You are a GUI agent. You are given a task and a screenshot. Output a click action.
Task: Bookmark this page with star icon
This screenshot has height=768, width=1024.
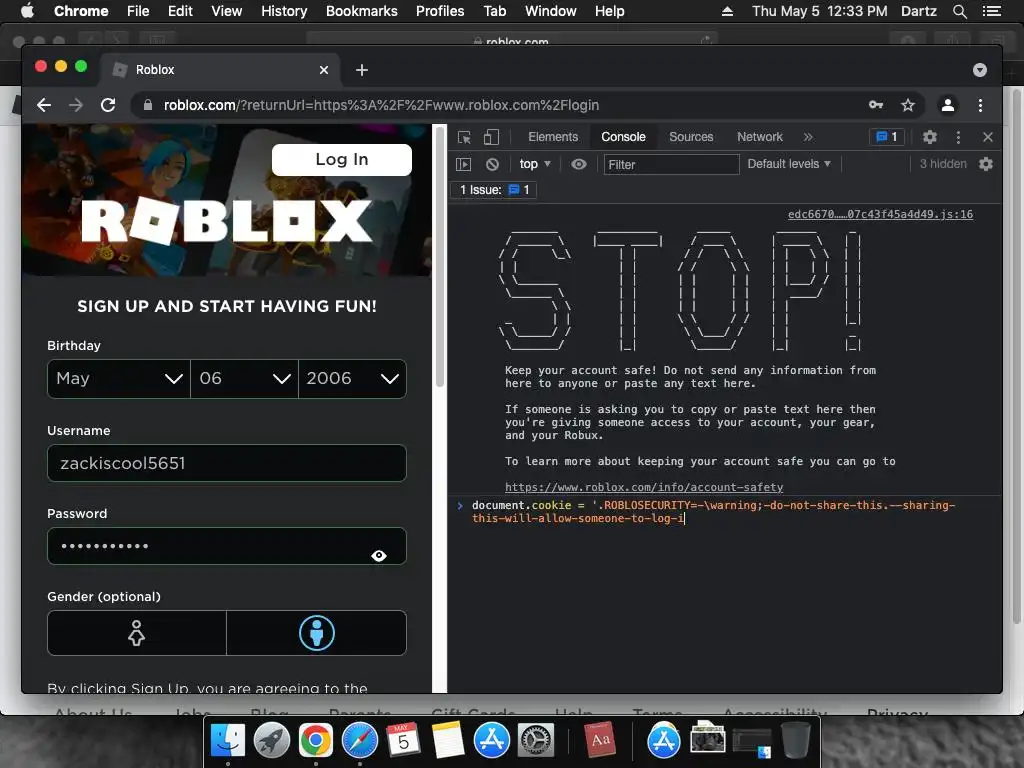coord(908,105)
